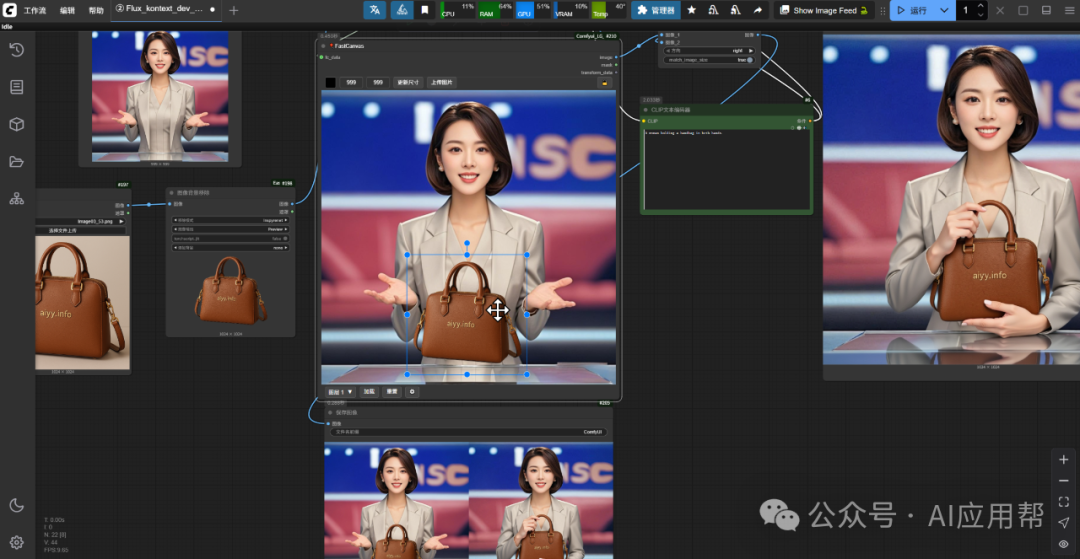Open the queue history sidebar icon
The width and height of the screenshot is (1080, 559).
[17, 50]
